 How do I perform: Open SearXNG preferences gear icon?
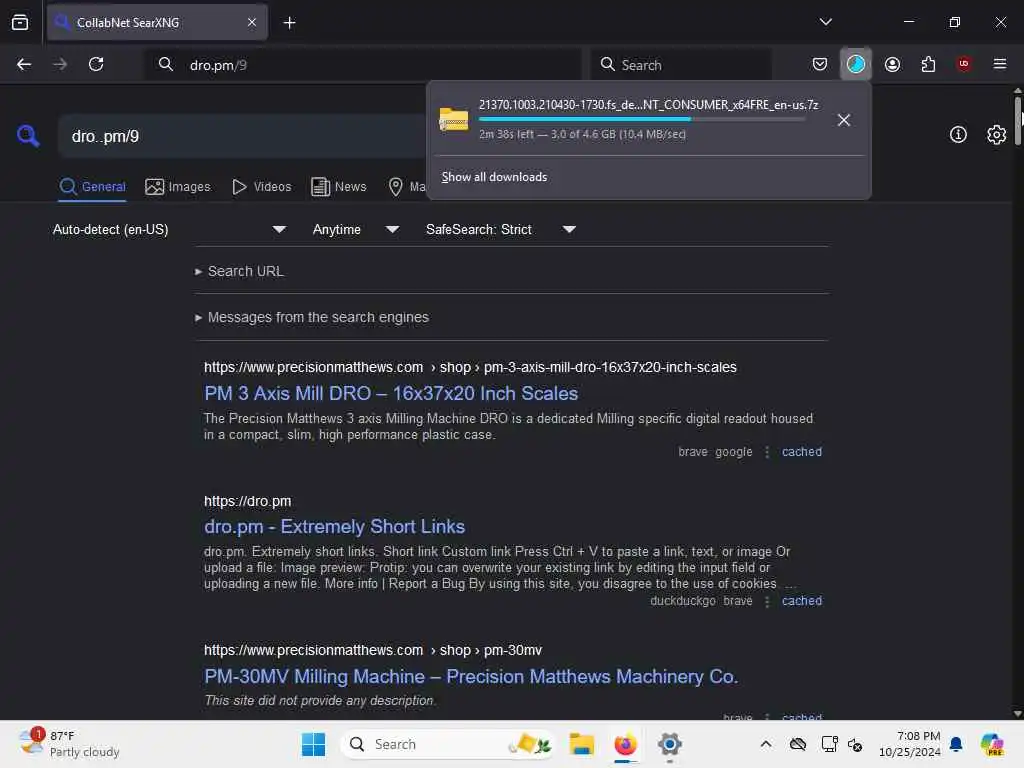point(996,135)
